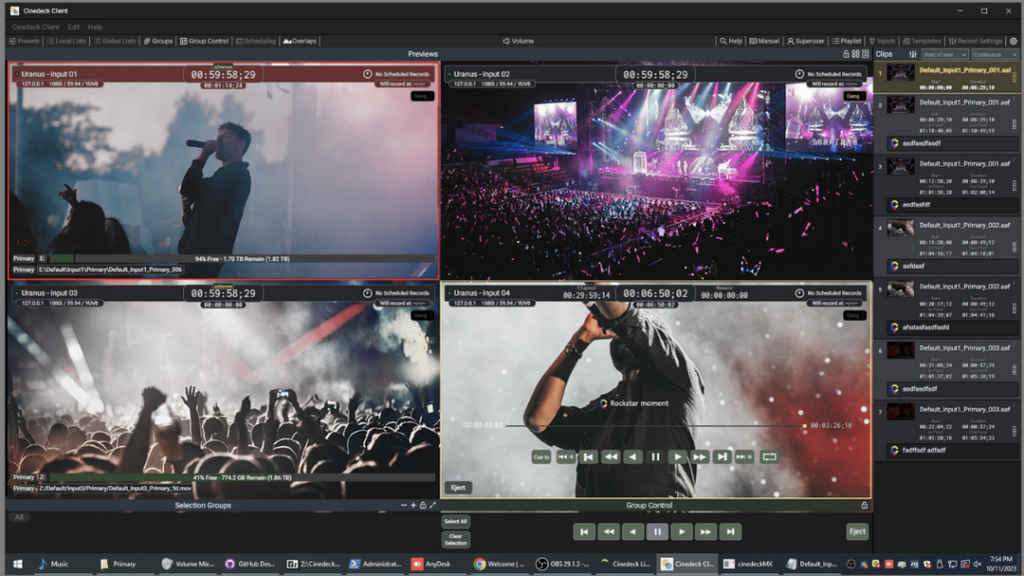This screenshot has width=1024, height=576.
Task: Toggle the Group Control lock icon
Action: click(865, 505)
